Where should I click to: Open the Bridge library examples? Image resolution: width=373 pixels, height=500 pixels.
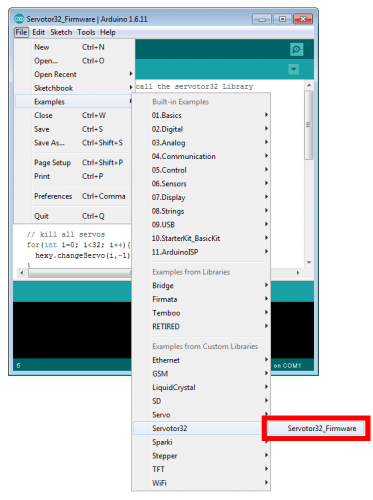coord(201,286)
